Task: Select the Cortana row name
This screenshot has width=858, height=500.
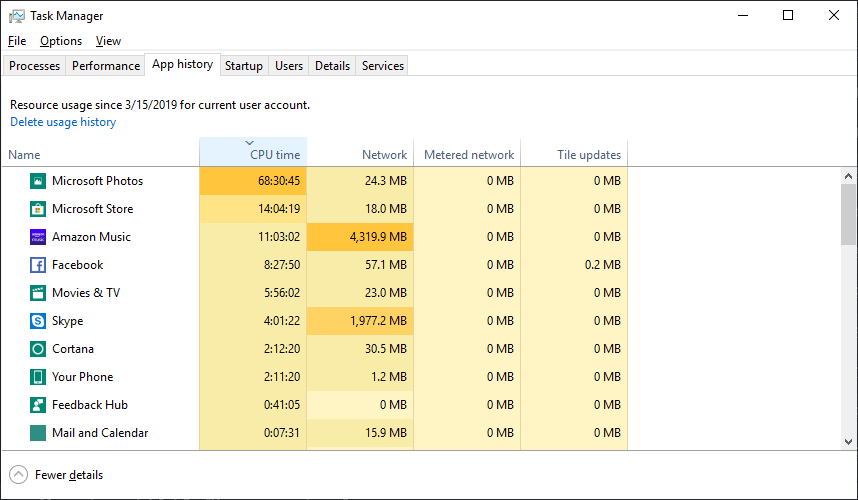Action: pyautogui.click(x=73, y=348)
